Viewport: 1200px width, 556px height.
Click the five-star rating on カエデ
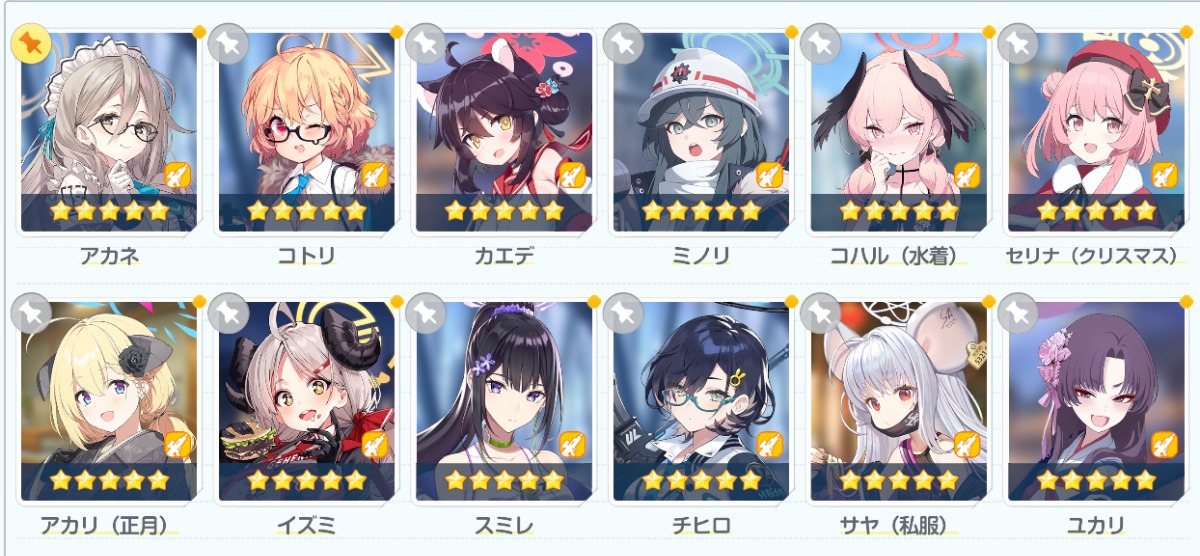504,211
